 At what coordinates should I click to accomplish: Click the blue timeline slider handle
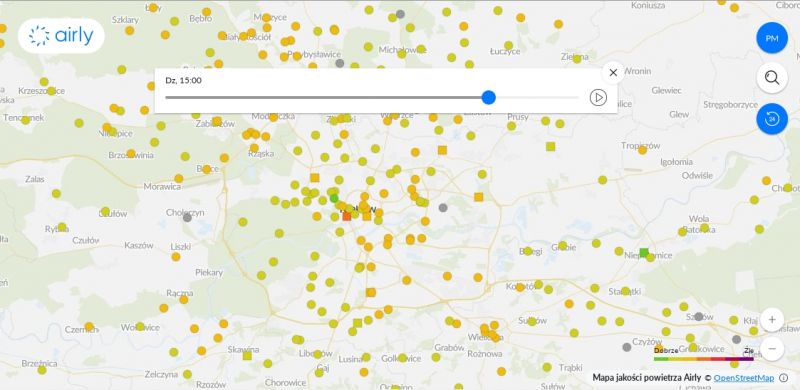coord(489,98)
